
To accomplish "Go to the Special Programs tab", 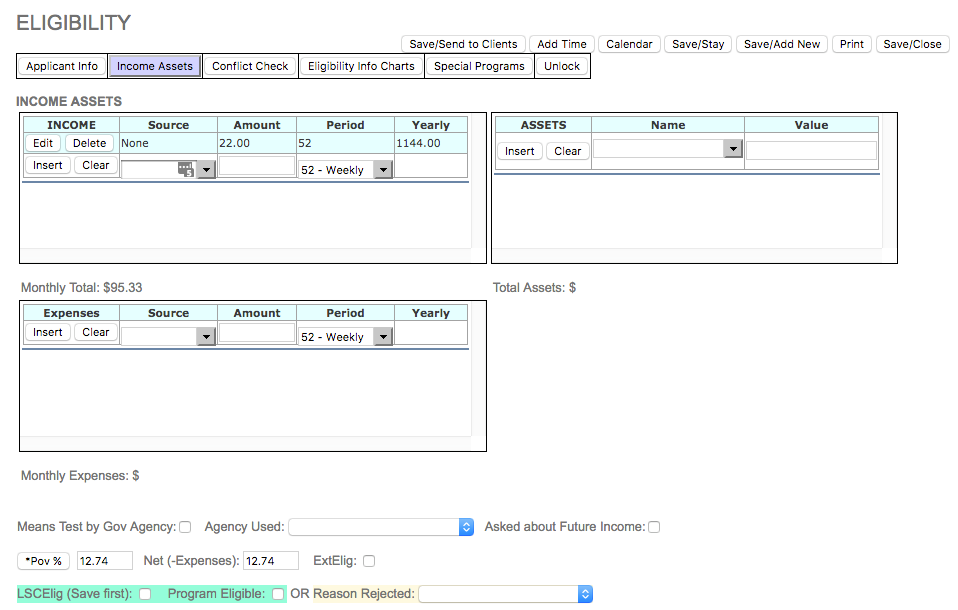I will coord(479,66).
